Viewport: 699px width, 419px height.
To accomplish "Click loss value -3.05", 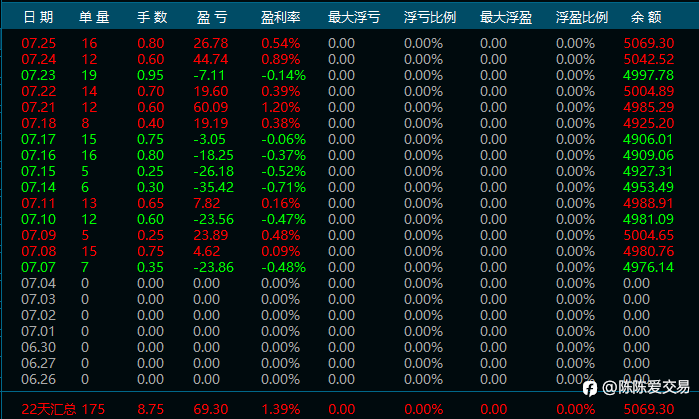I will (210, 140).
